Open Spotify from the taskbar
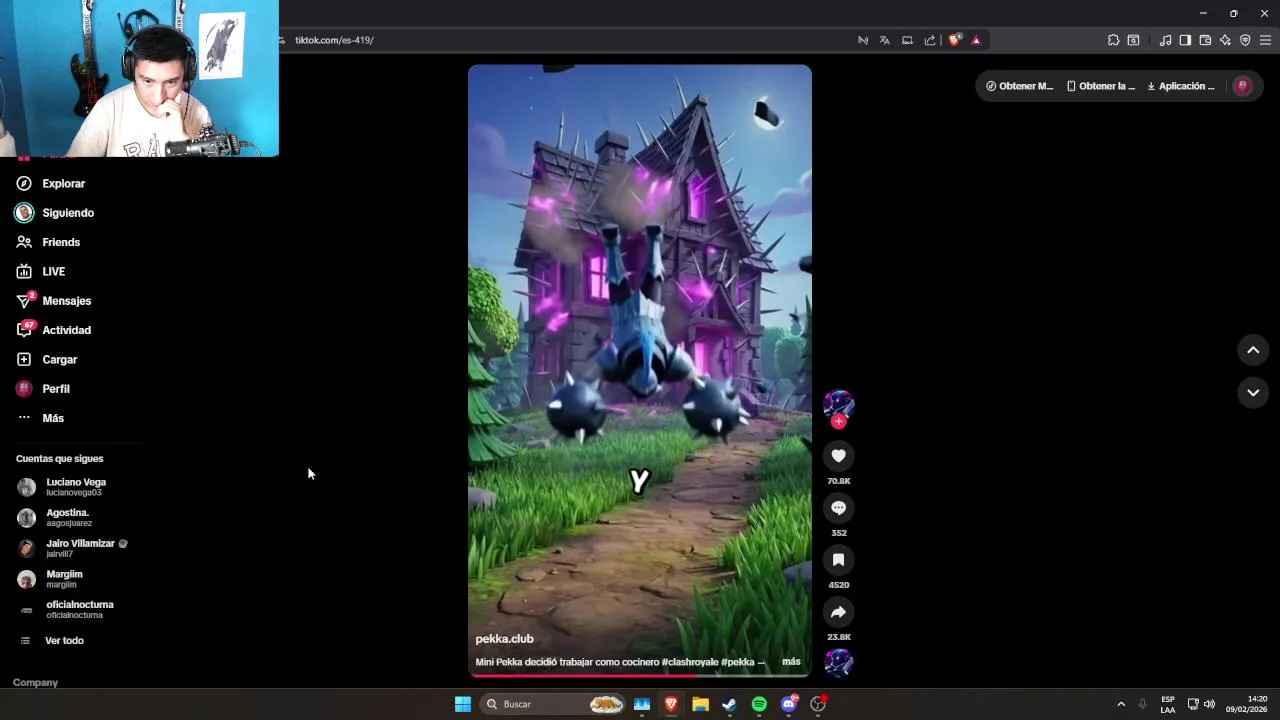Screen dimensions: 1280x720 click(759, 704)
